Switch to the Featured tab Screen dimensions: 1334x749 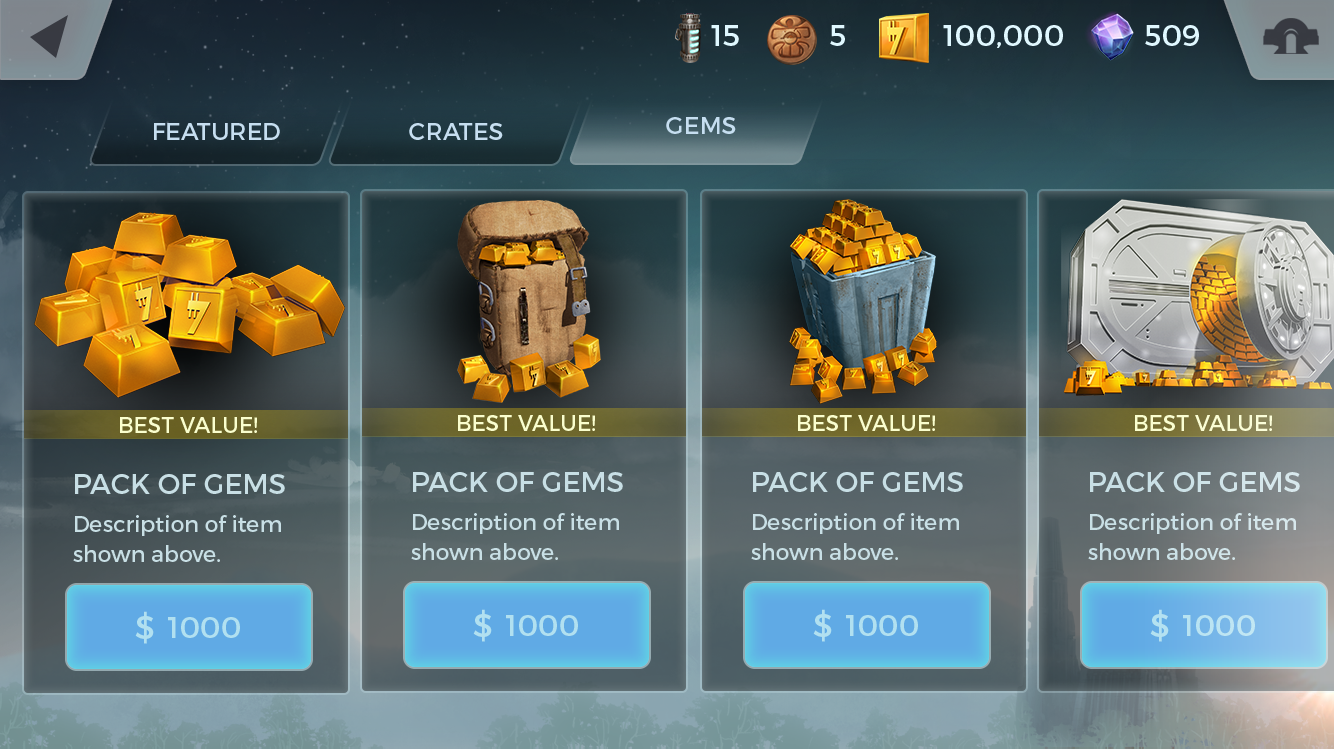pyautogui.click(x=215, y=132)
